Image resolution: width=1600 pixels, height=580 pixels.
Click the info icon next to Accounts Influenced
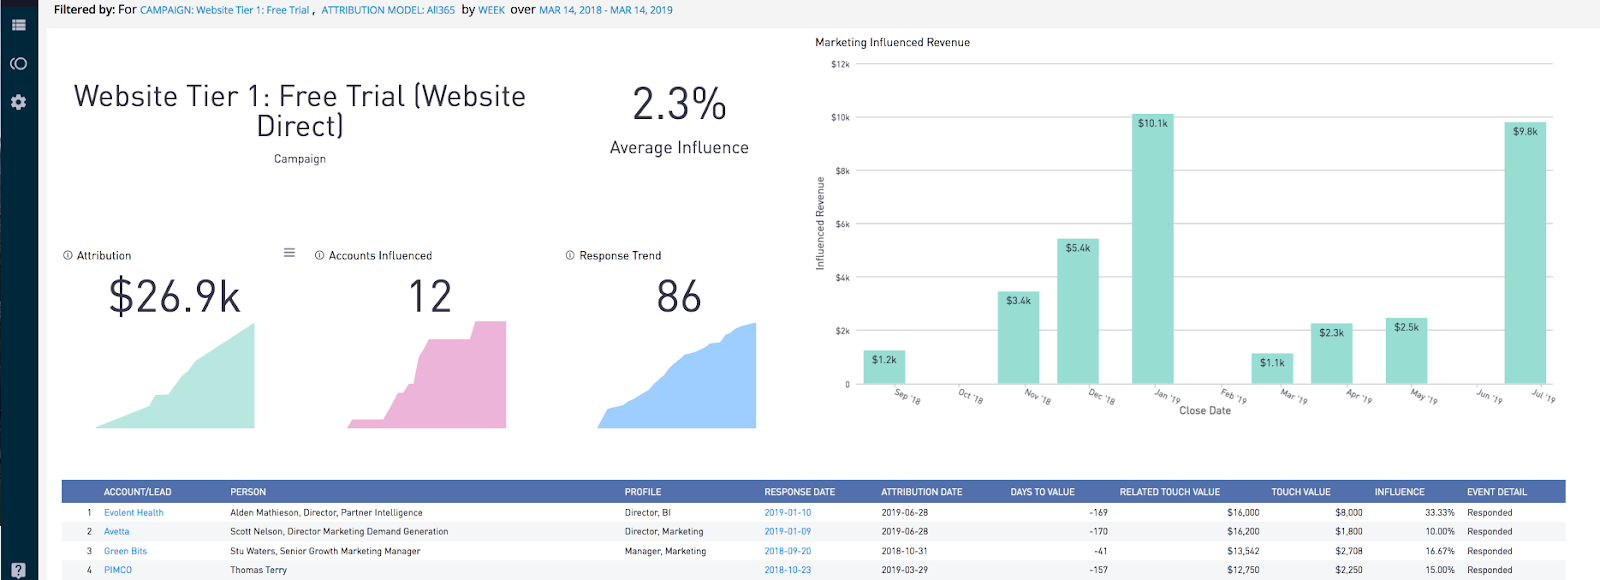coord(320,255)
